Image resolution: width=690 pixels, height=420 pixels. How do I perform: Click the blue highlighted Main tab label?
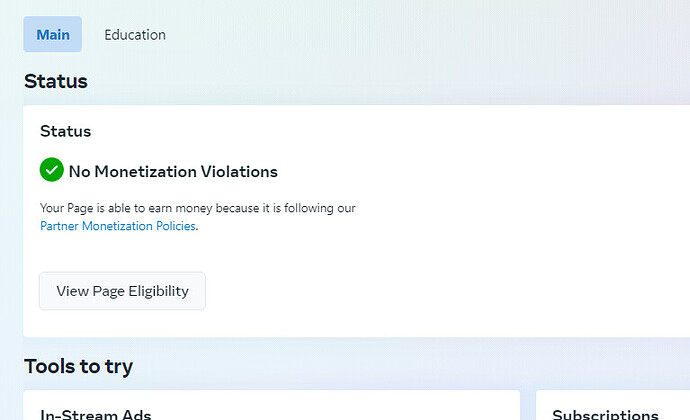click(53, 35)
